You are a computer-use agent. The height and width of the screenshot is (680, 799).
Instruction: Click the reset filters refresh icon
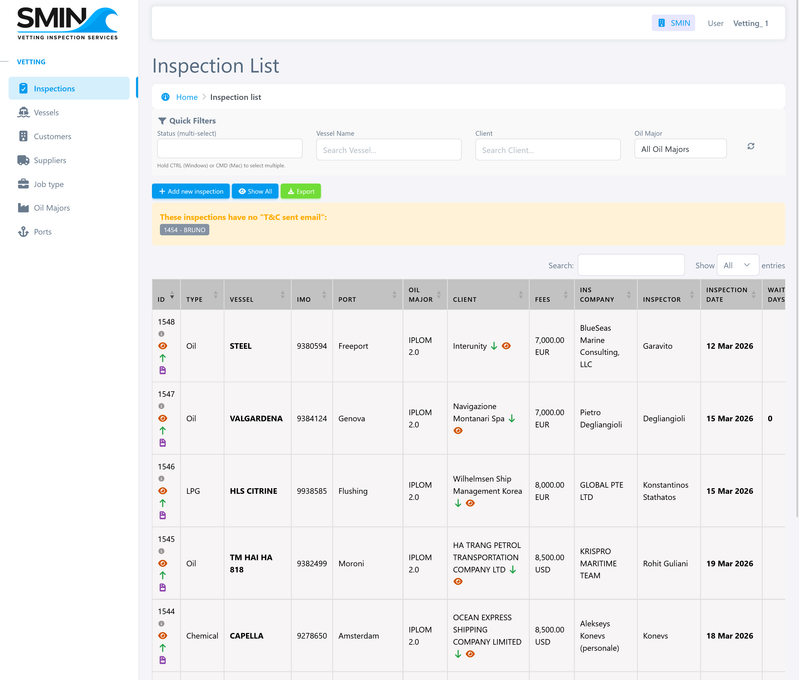tap(751, 146)
